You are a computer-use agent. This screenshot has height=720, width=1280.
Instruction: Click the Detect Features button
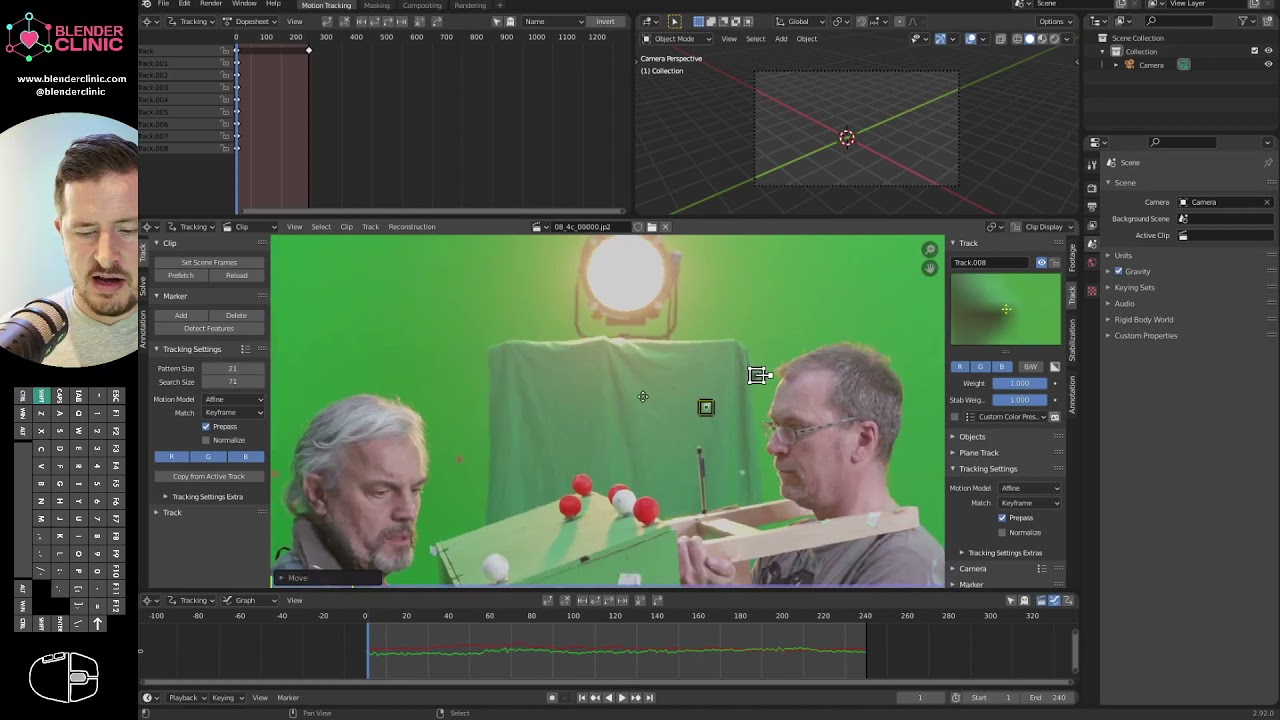point(209,329)
